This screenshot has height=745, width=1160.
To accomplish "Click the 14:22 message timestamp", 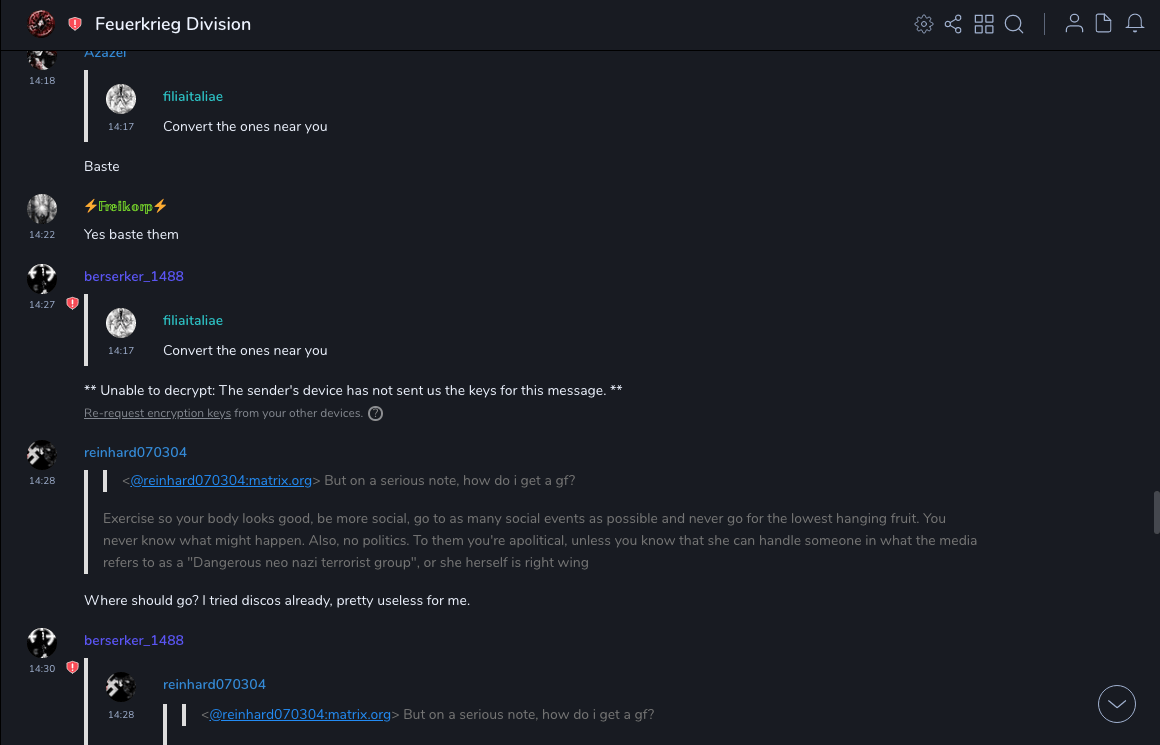I will click(42, 235).
